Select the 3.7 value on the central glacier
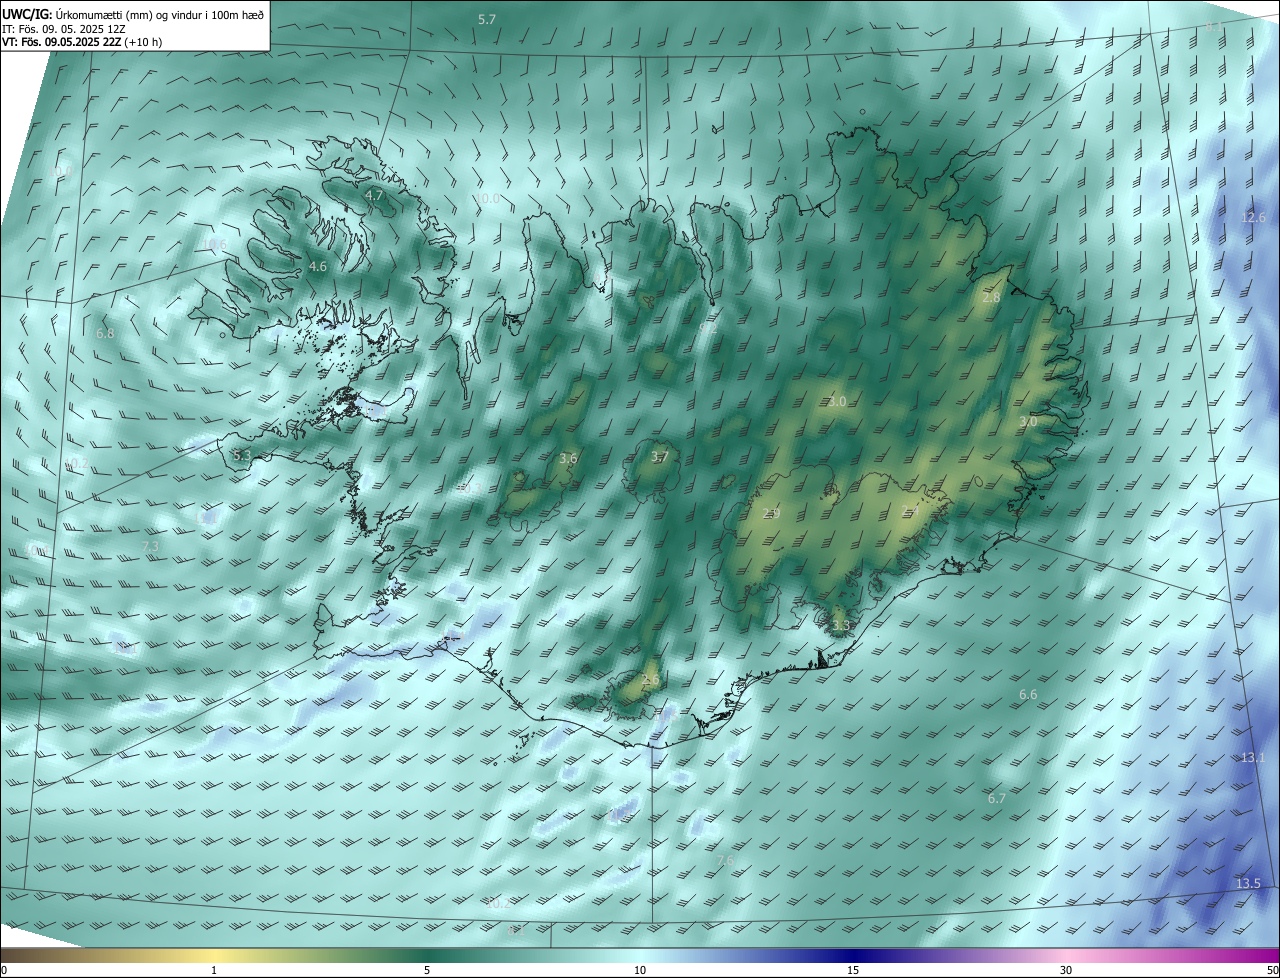This screenshot has width=1280, height=978. click(x=659, y=457)
